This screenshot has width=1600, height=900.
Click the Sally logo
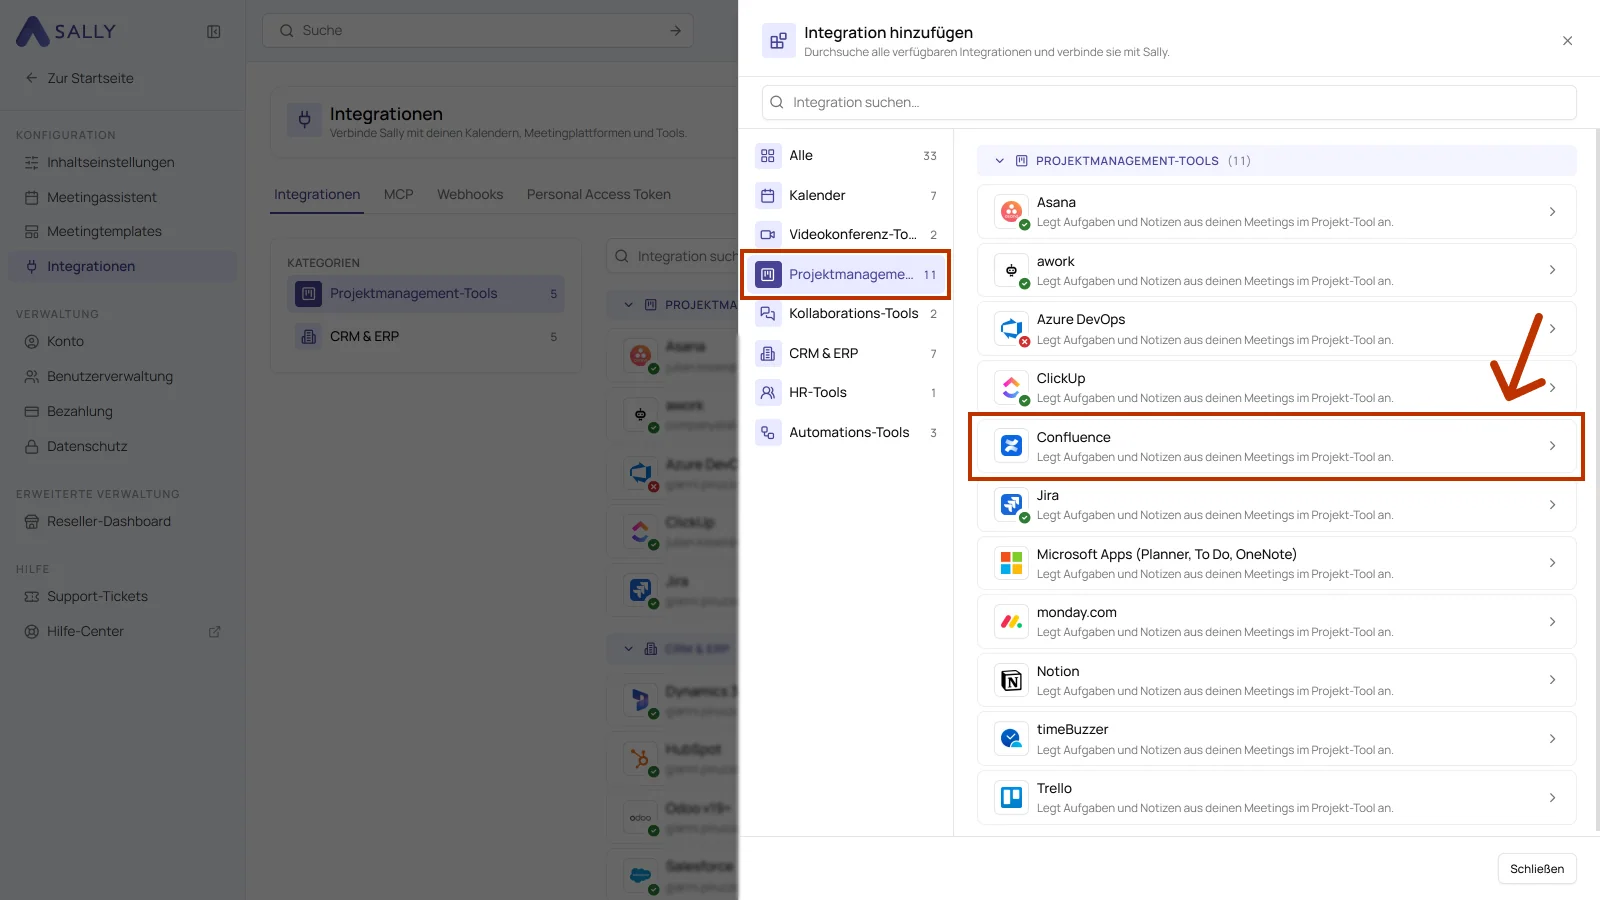click(x=66, y=31)
